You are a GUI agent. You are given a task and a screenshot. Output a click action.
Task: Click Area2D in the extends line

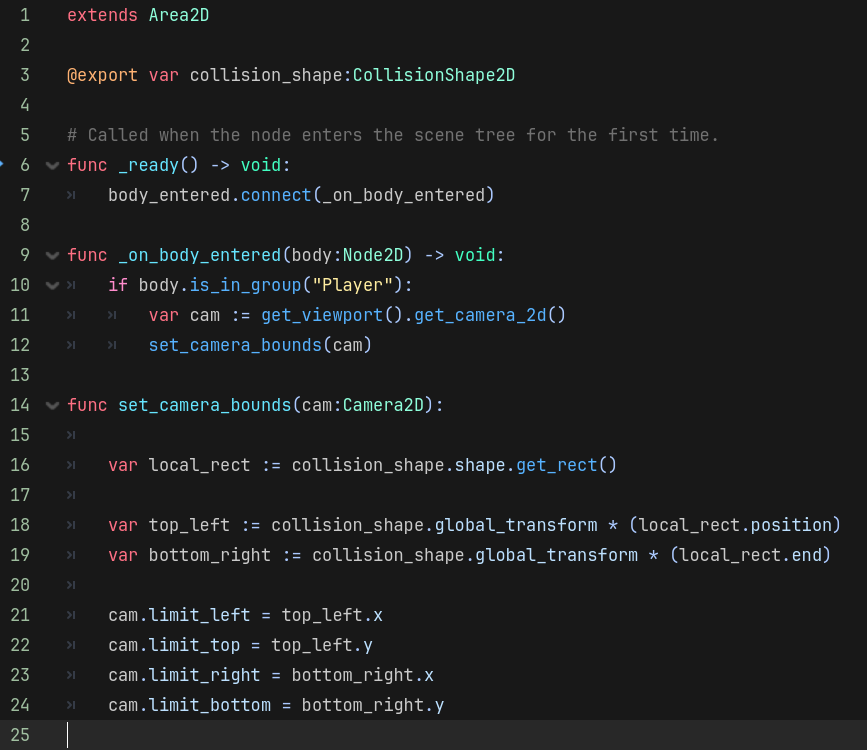(x=179, y=15)
